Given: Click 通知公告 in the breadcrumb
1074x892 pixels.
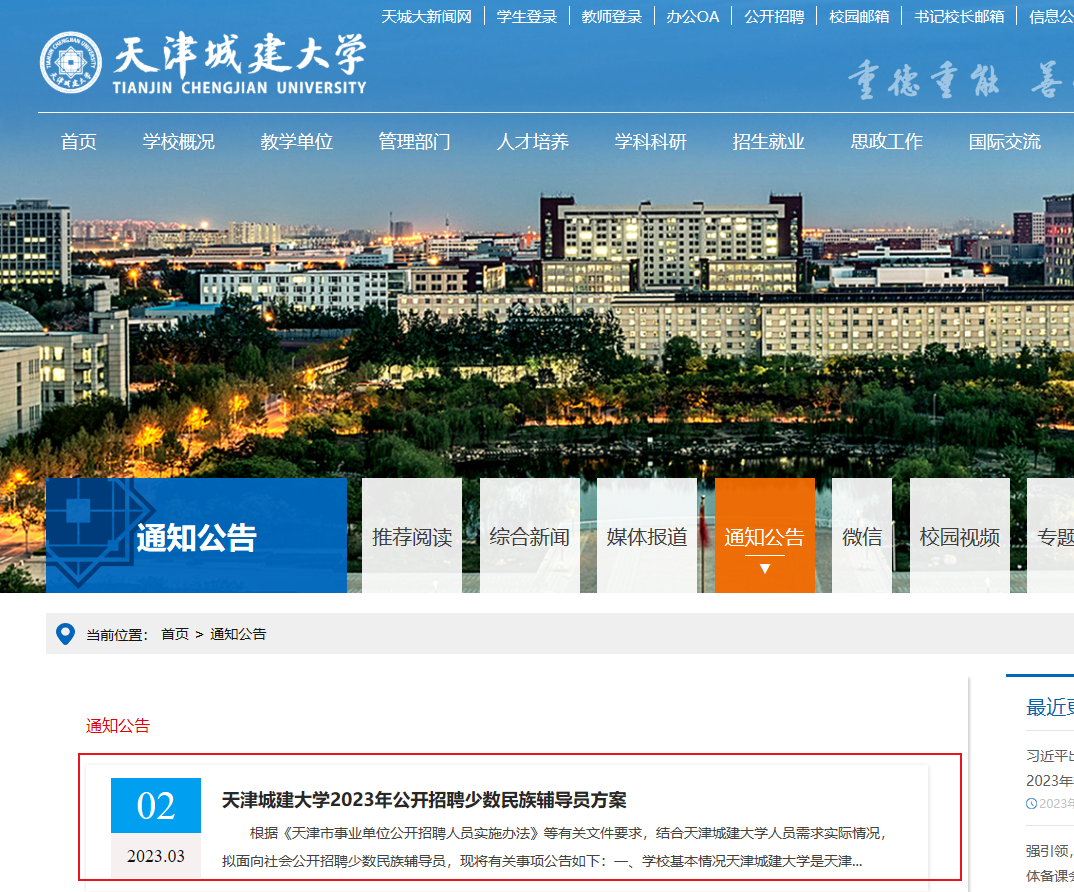Looking at the screenshot, I should coord(238,634).
